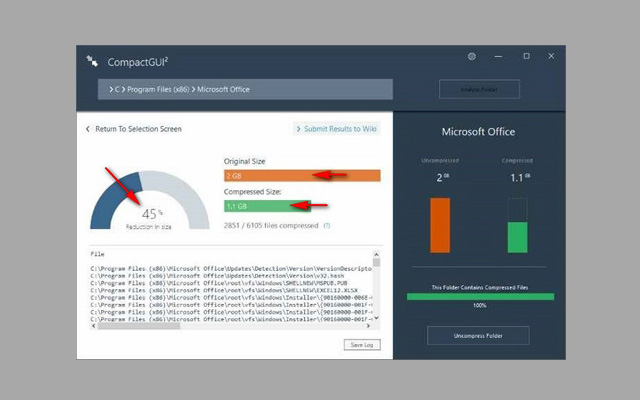Go back via Return To Selection Screen

138,129
